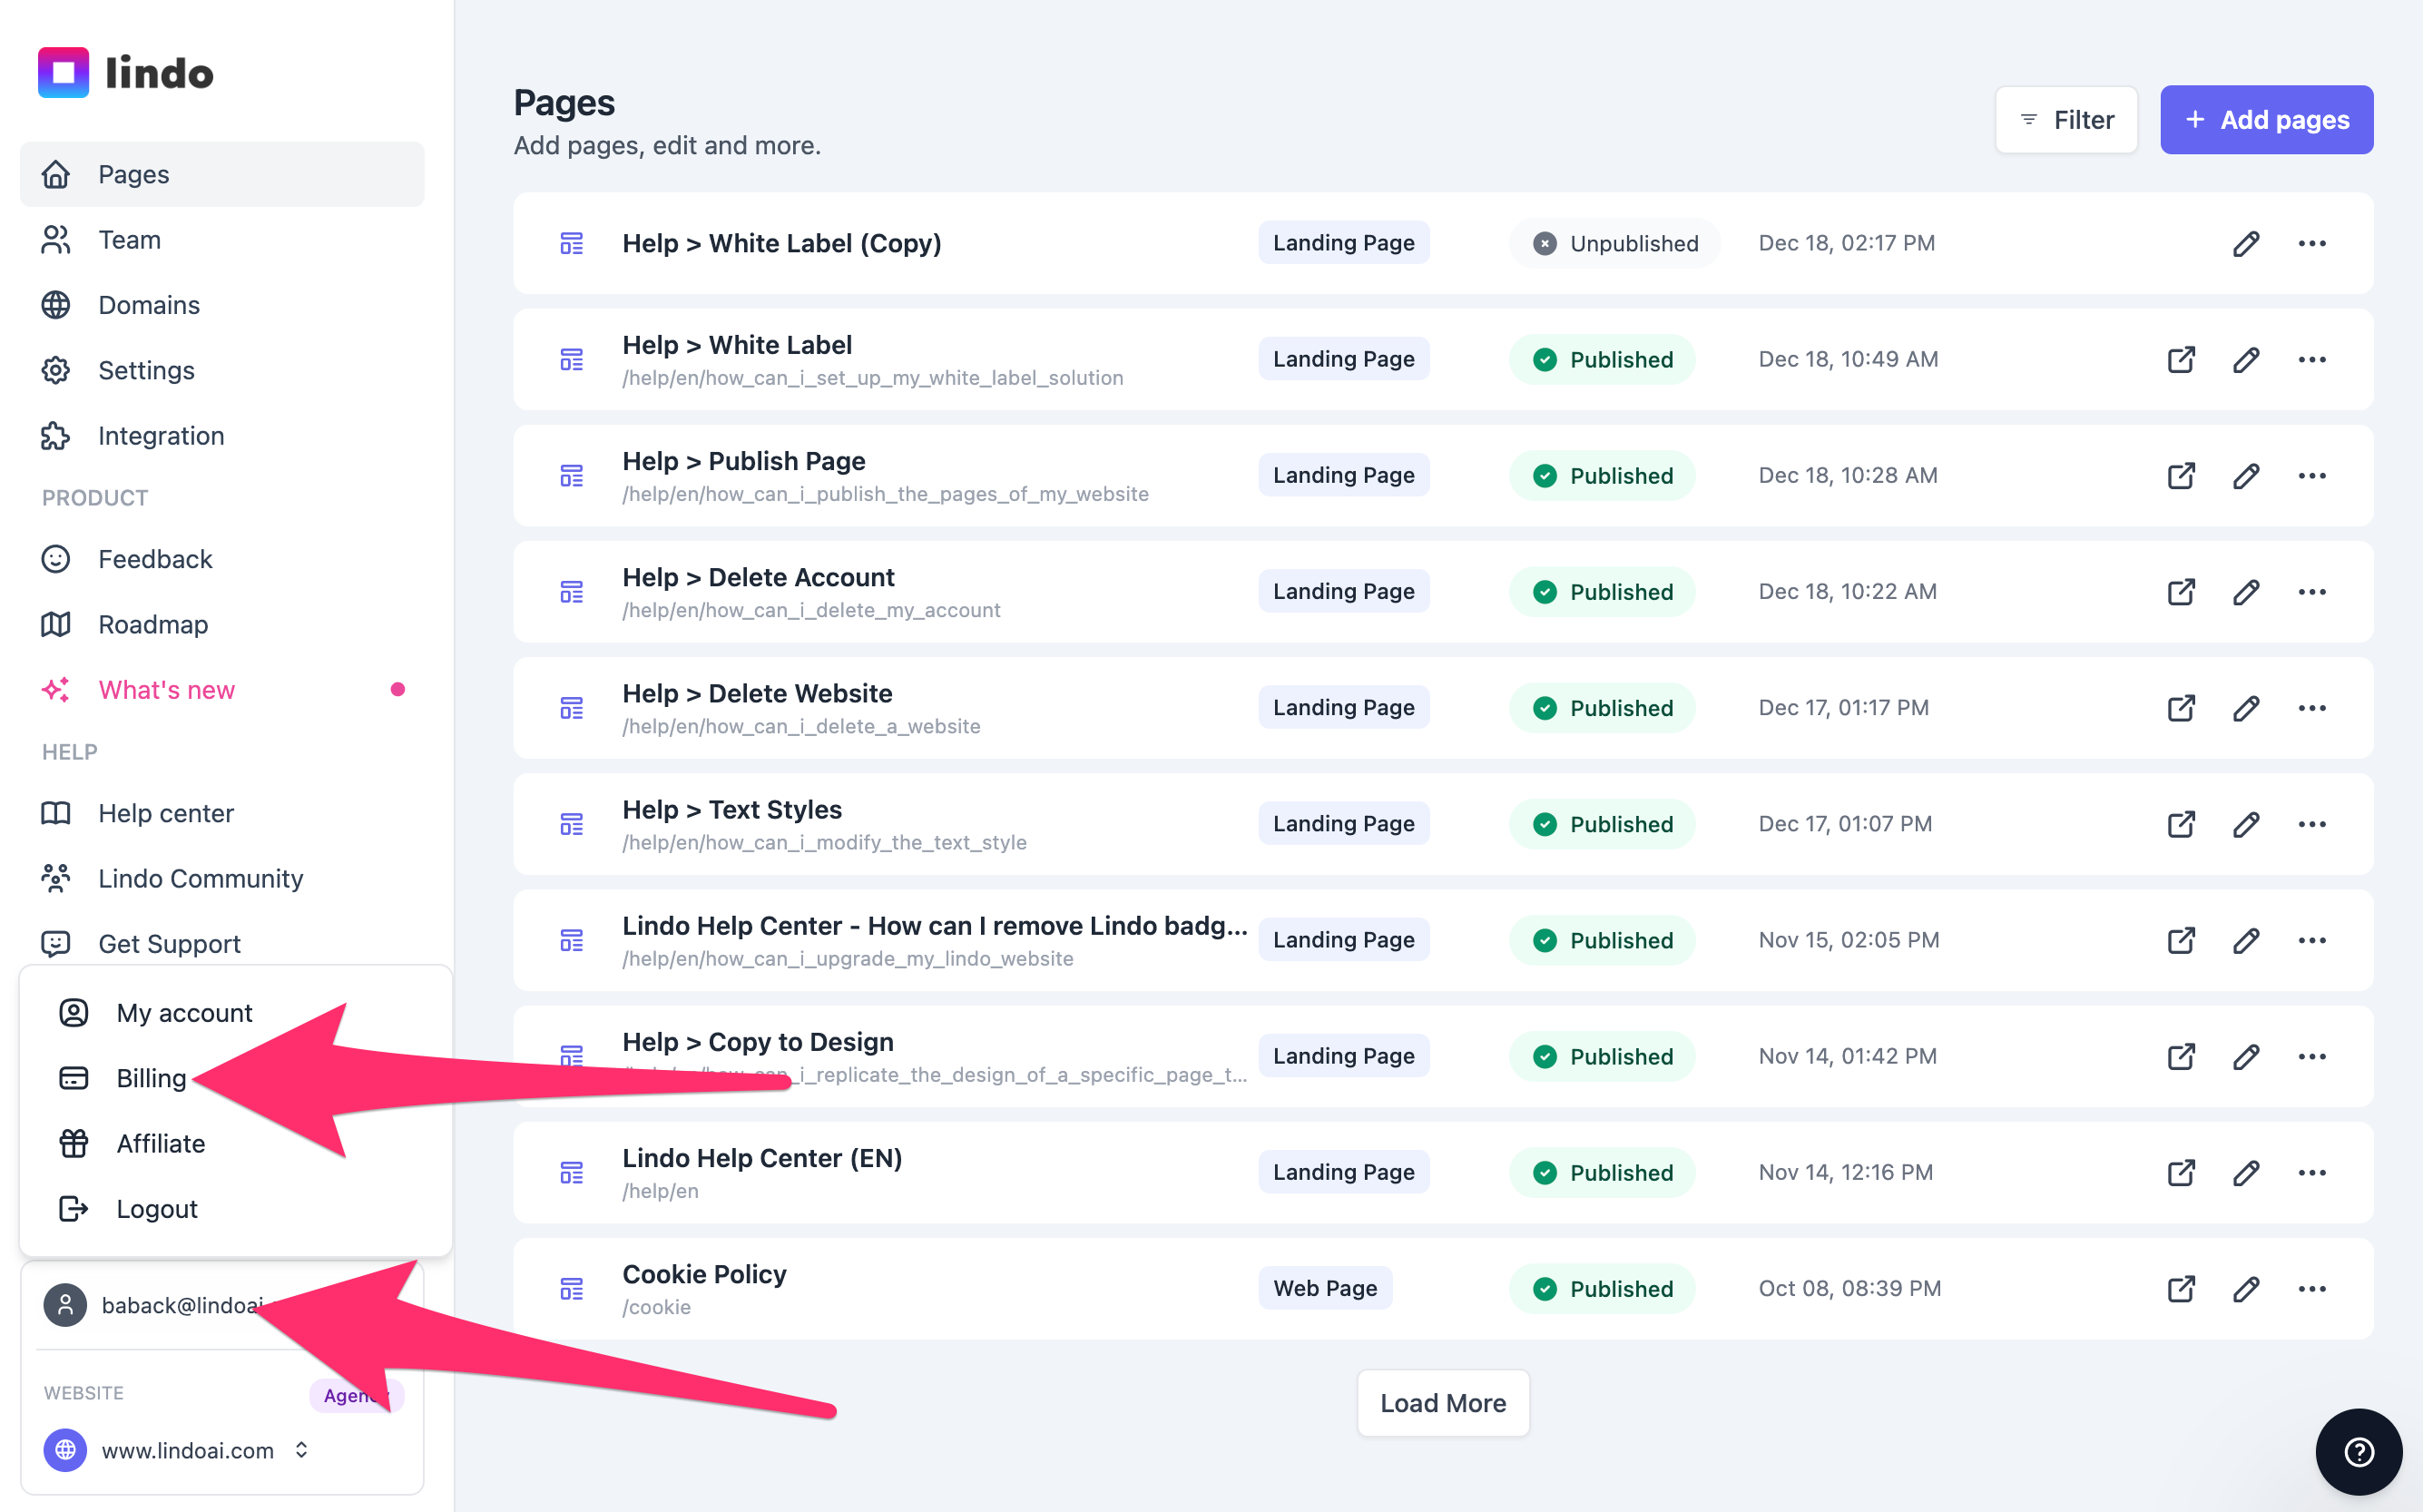This screenshot has width=2423, height=1512.
Task: Open the Filter options
Action: (x=2066, y=120)
